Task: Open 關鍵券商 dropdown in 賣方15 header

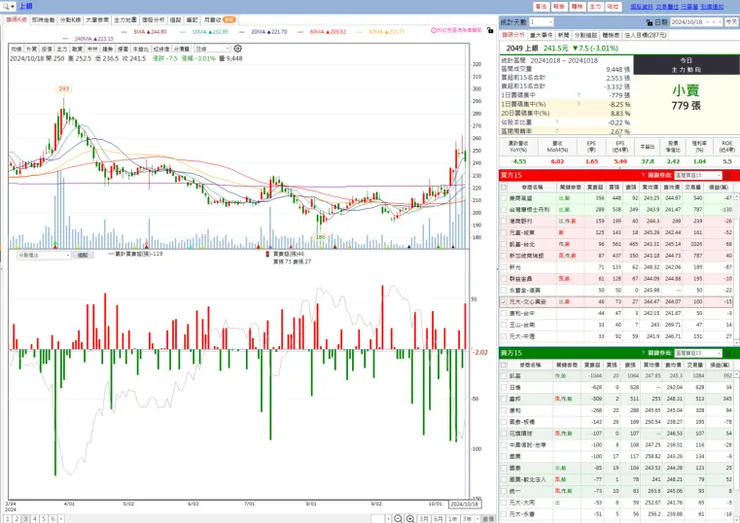Action: [698, 353]
